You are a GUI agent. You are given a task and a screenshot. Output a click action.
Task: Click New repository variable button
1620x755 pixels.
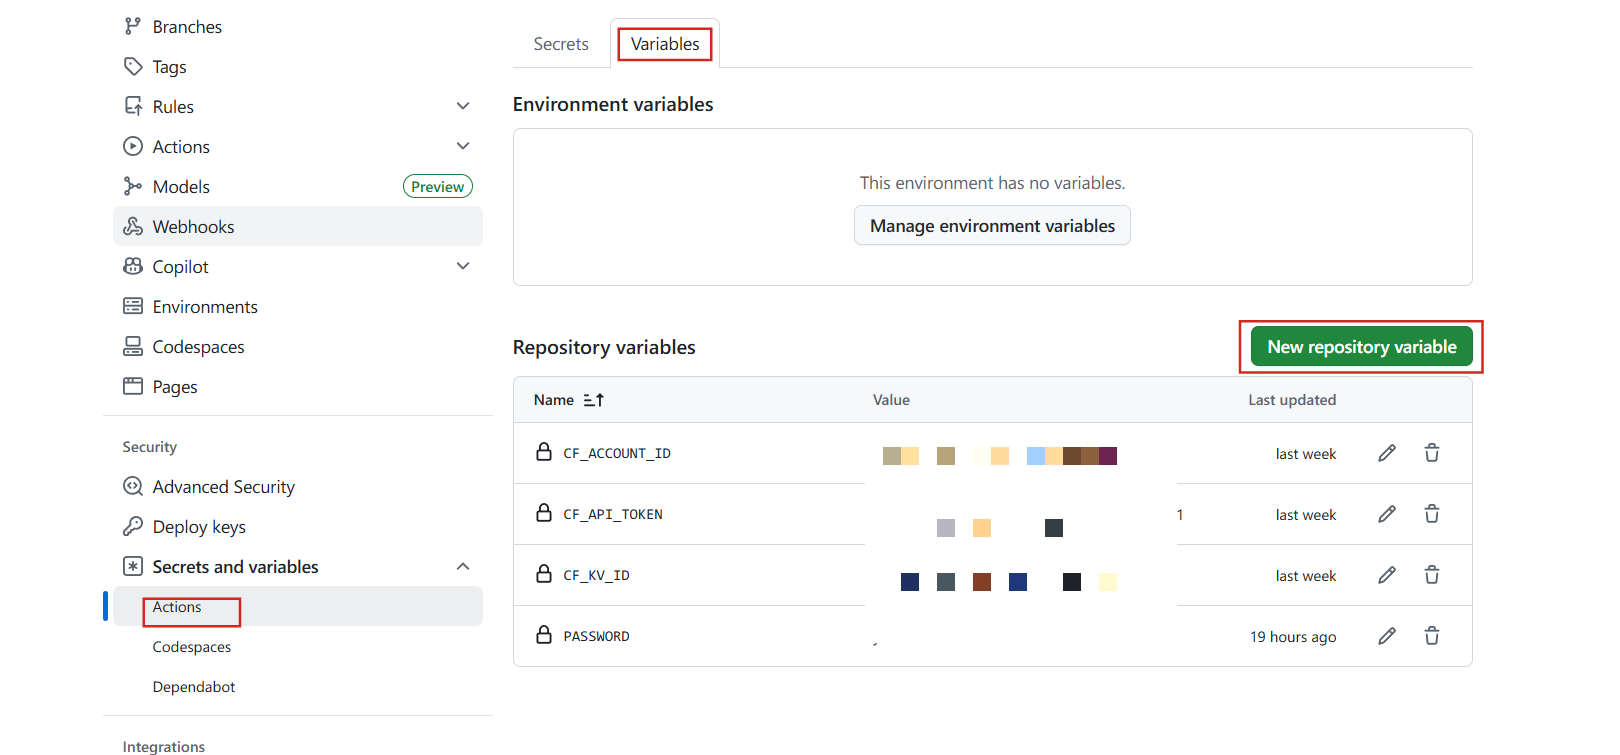pos(1361,347)
